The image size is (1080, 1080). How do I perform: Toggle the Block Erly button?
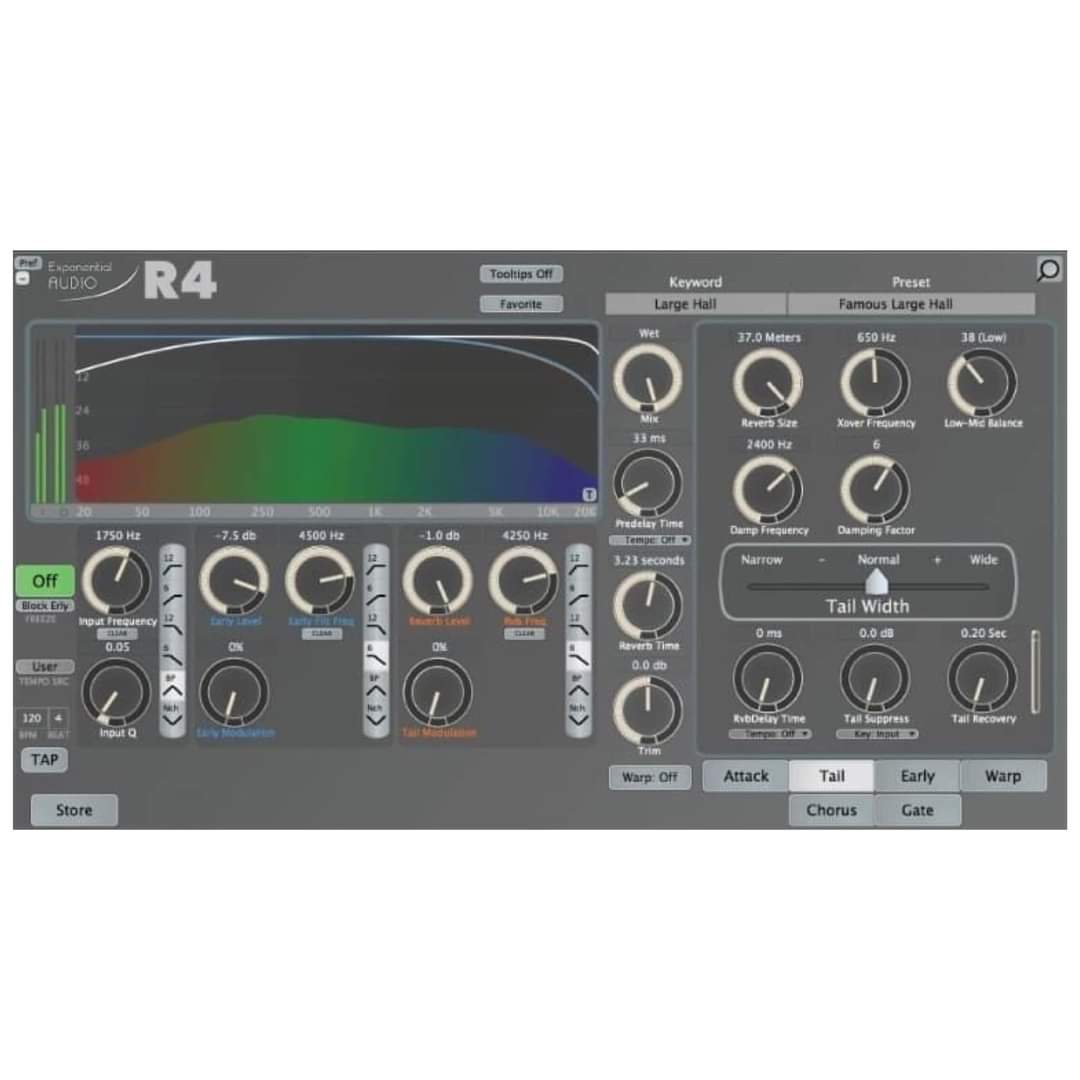tap(45, 605)
